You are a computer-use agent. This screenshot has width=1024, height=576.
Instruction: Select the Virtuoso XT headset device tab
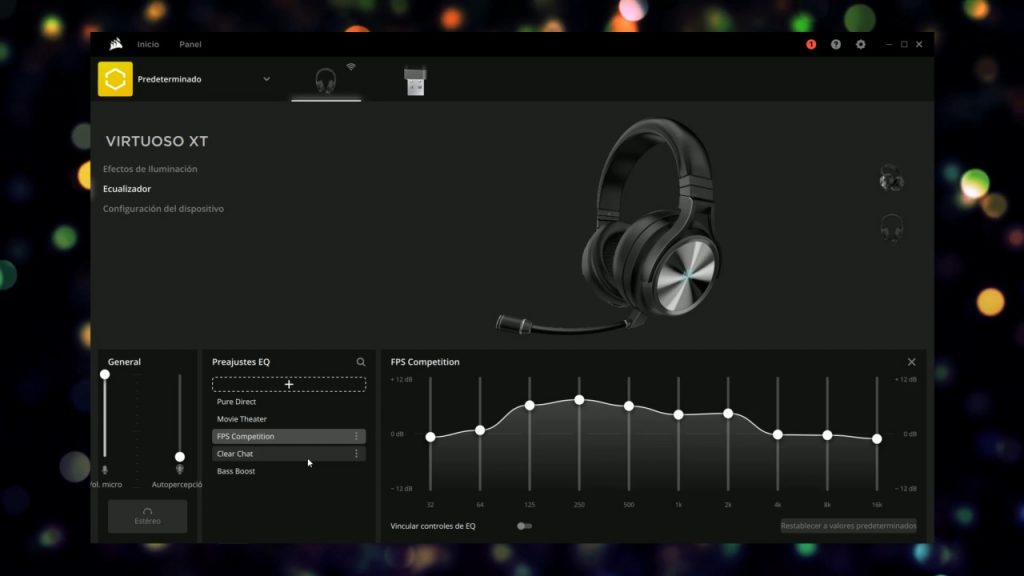tap(326, 80)
